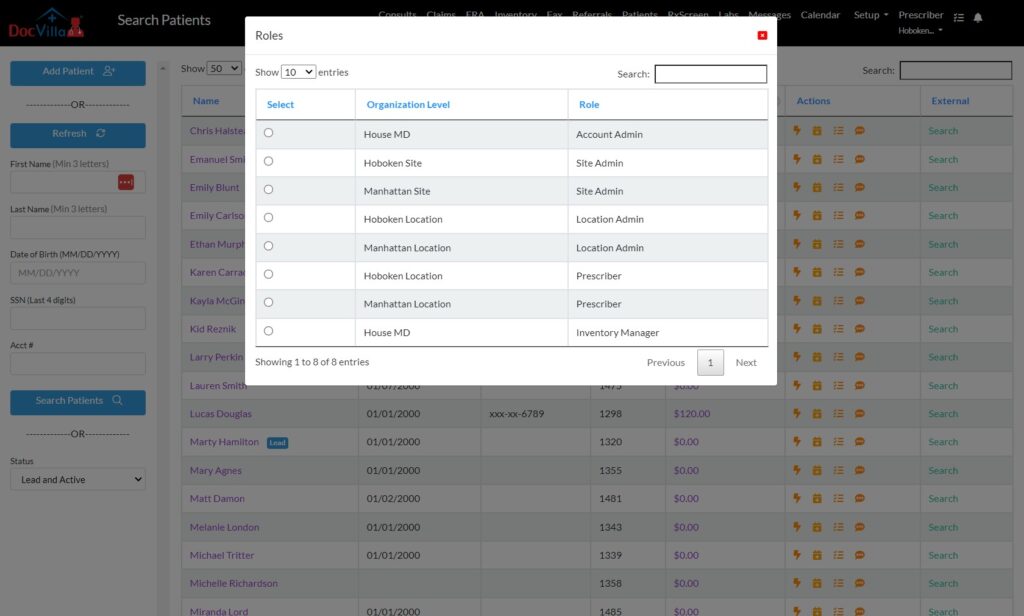Click calendar icon for Lucas Douglas row
The width and height of the screenshot is (1024, 616).
[x=817, y=413]
